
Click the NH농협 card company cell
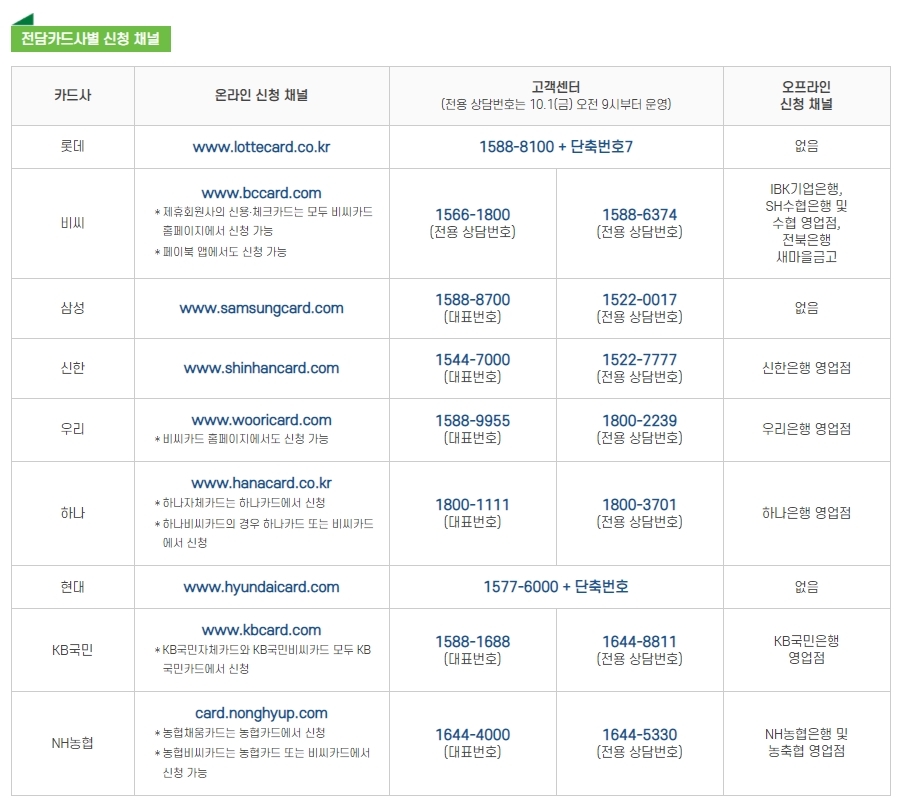pyautogui.click(x=73, y=743)
